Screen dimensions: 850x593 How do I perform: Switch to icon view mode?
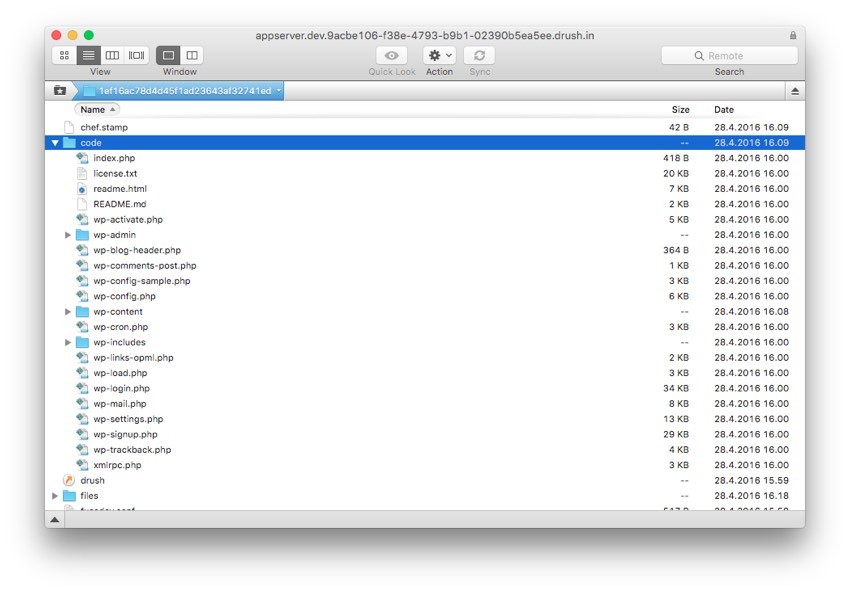(65, 55)
